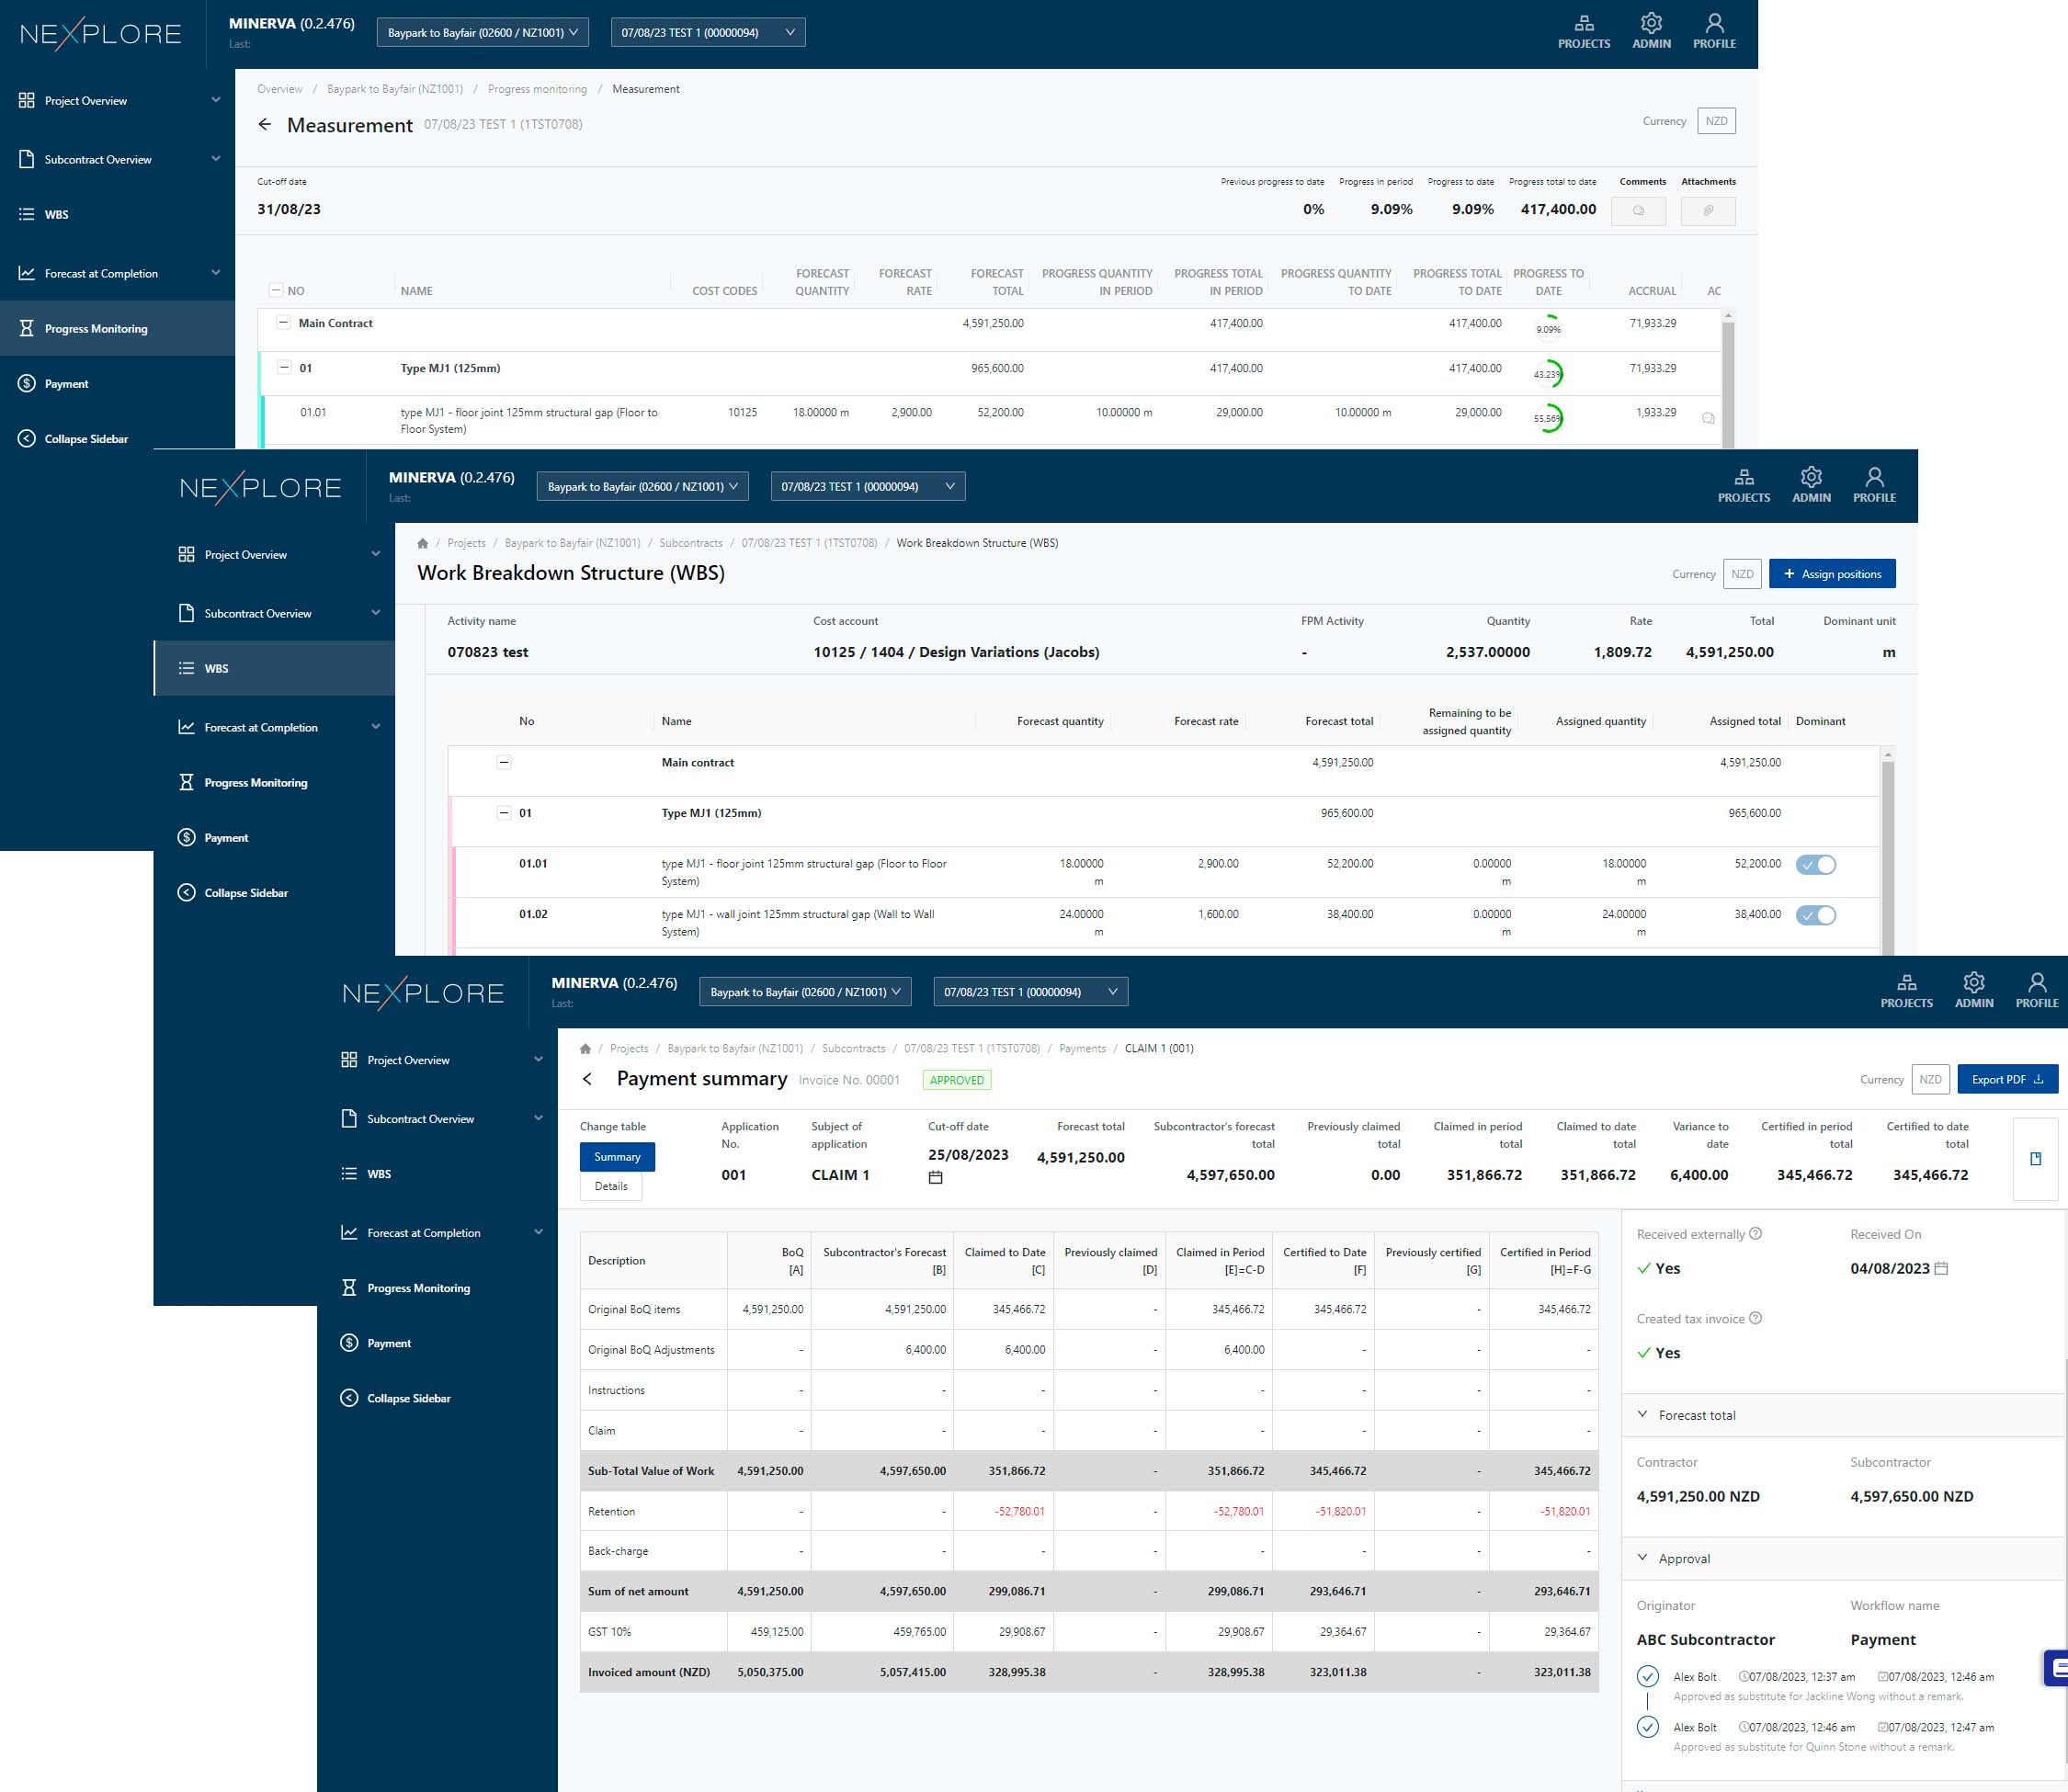The image size is (2068, 1792).
Task: Toggle Dominant switch for row 01.02
Action: pyautogui.click(x=1815, y=915)
